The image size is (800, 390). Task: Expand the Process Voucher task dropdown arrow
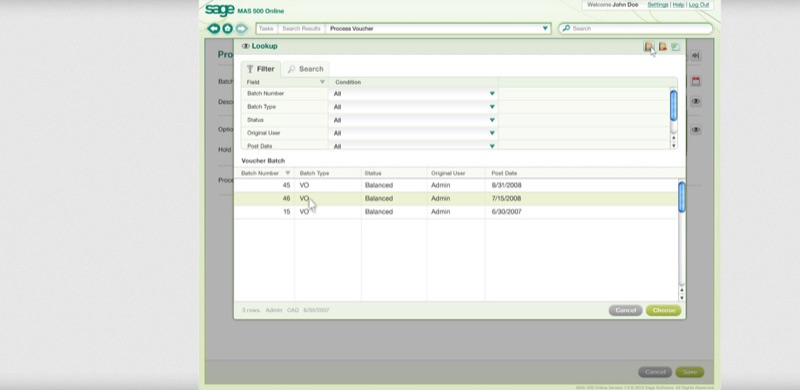click(x=545, y=29)
